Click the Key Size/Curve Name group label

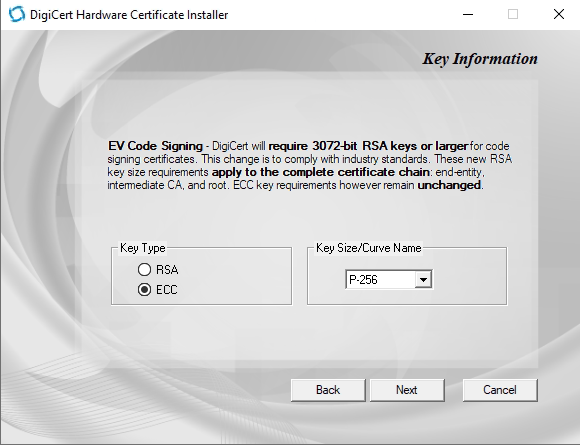pyautogui.click(x=368, y=248)
